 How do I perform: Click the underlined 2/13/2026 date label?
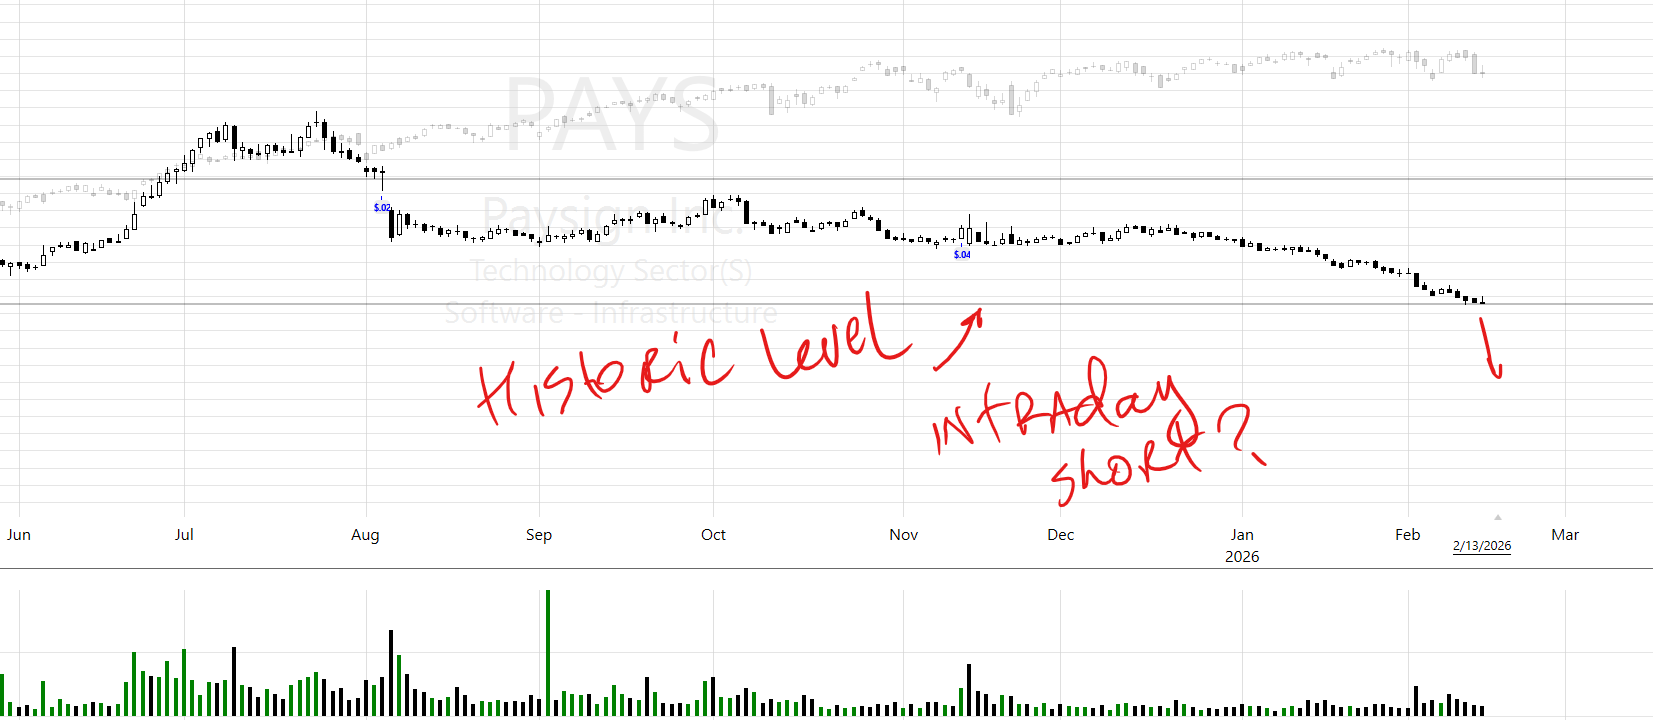[x=1481, y=546]
